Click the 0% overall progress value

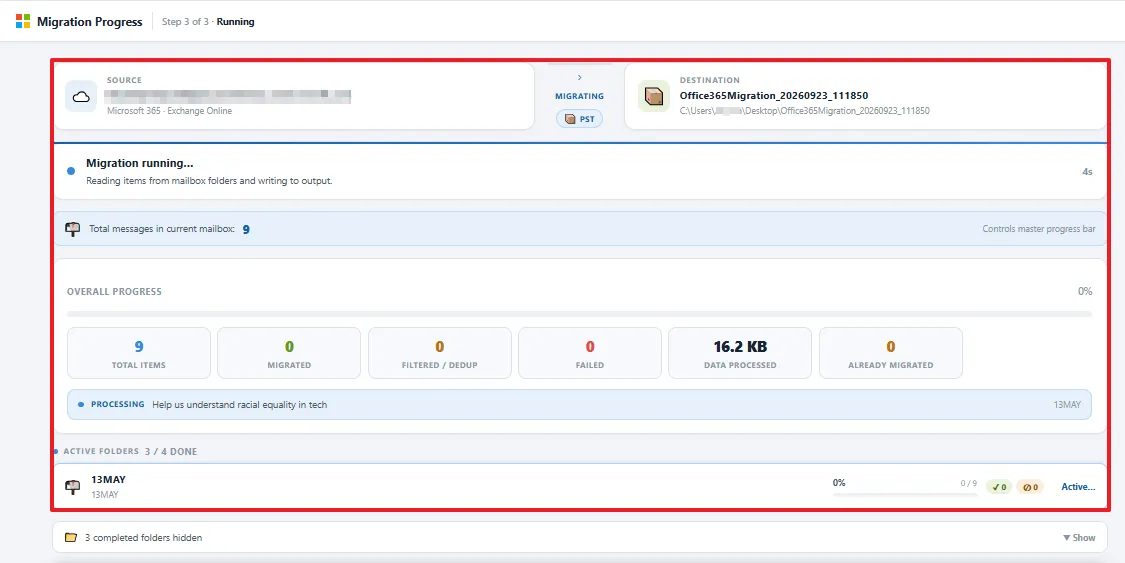[1085, 291]
